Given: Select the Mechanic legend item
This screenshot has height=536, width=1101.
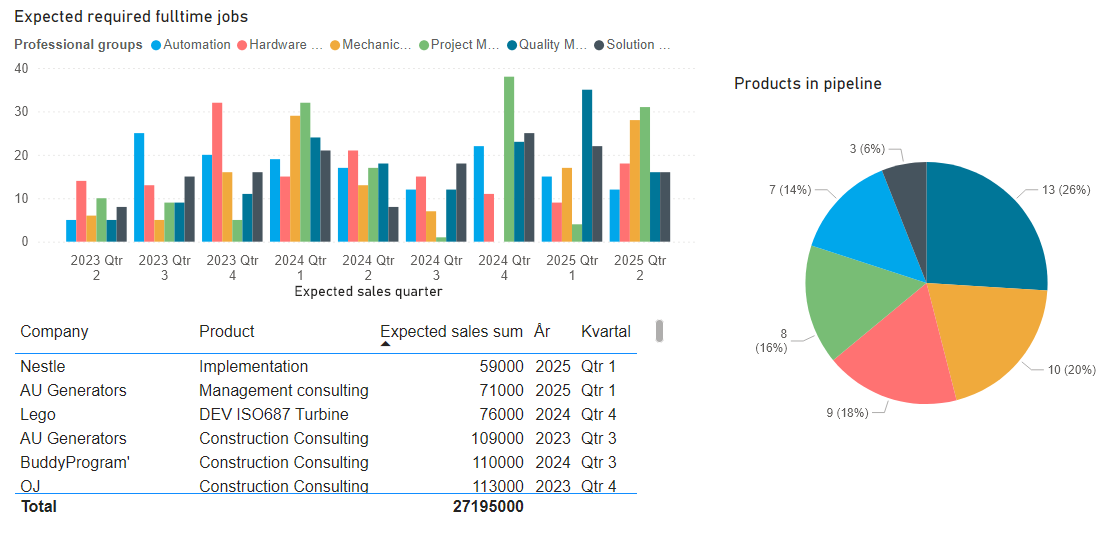Looking at the screenshot, I should [x=369, y=45].
